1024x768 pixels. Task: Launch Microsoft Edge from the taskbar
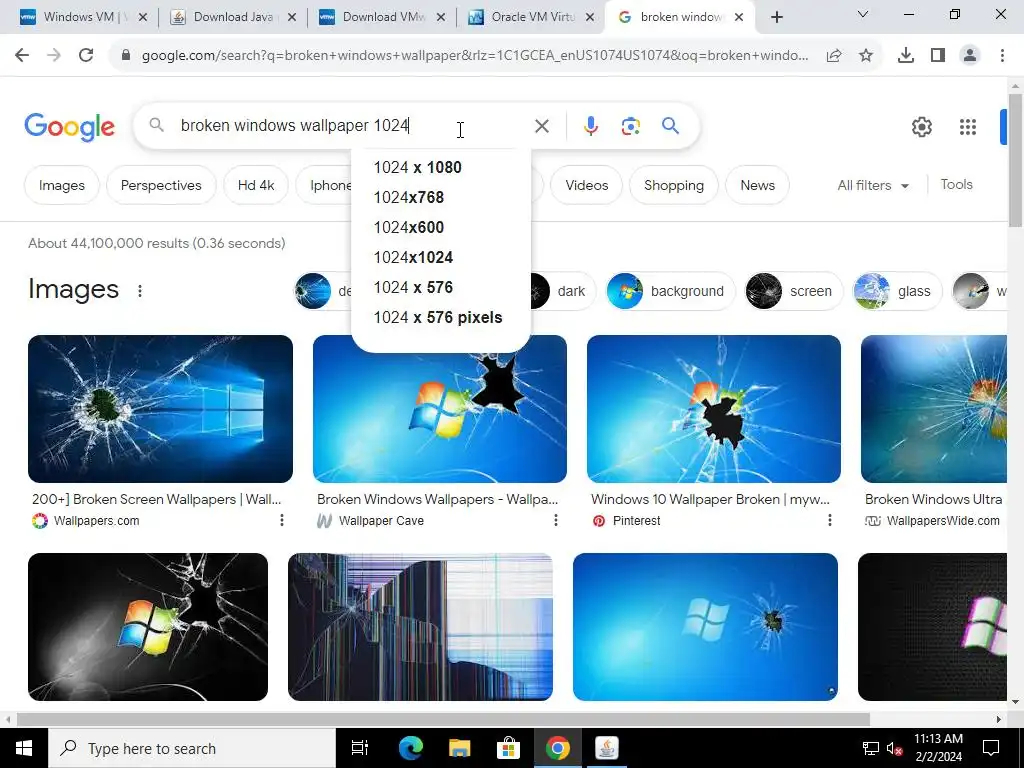tap(411, 748)
